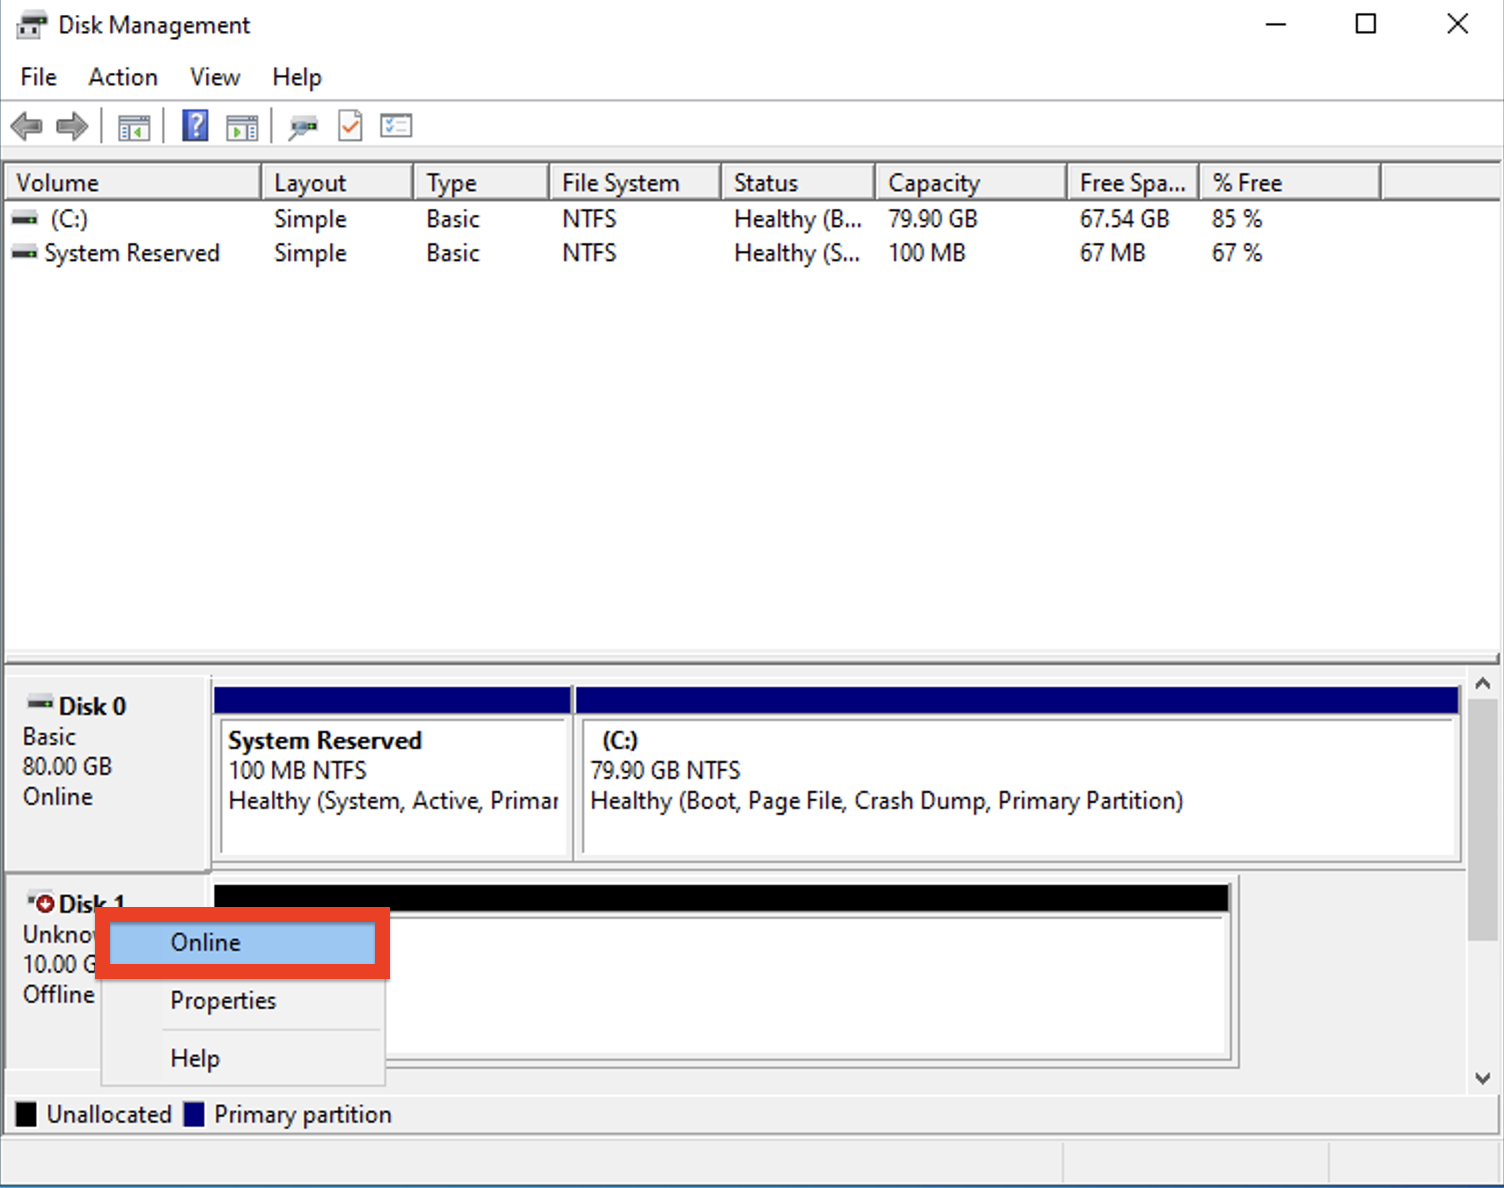Click Show/Hide Action Pane toolbar icon
This screenshot has width=1504, height=1188.
[242, 127]
